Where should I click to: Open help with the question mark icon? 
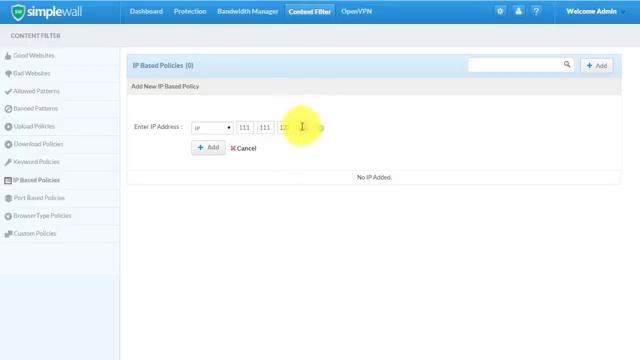coord(536,11)
